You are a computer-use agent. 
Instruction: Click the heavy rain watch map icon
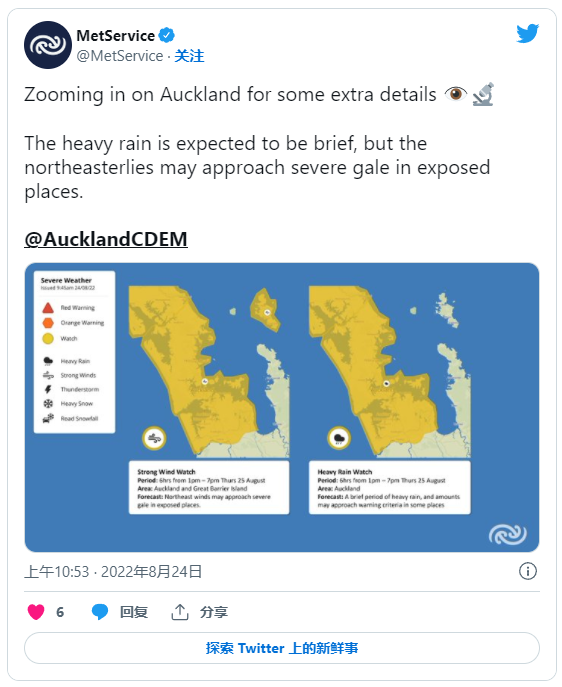pyautogui.click(x=339, y=438)
